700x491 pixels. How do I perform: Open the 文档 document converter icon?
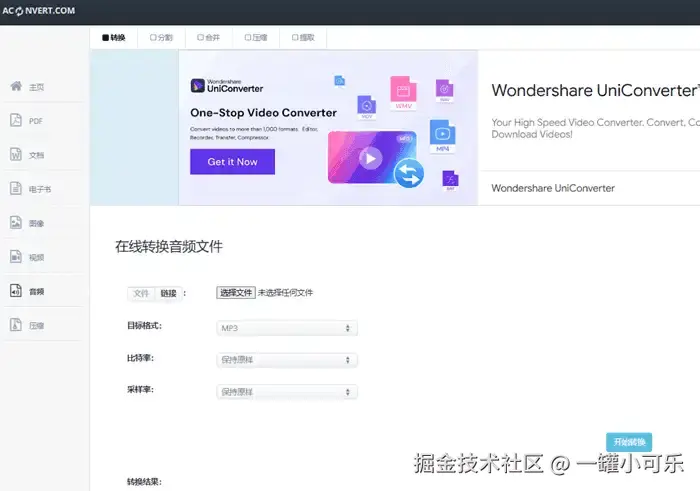click(16, 154)
